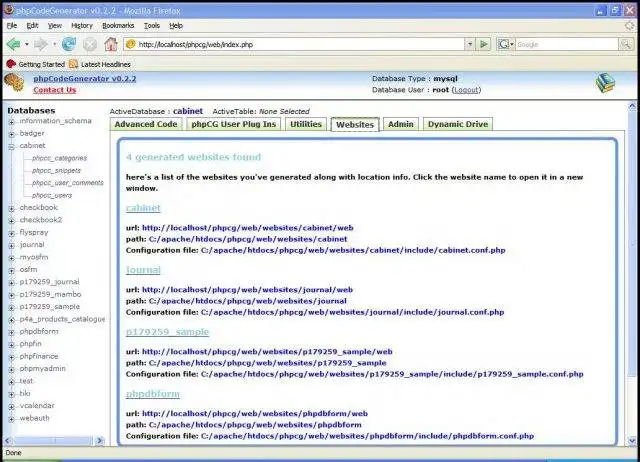Expand the checkbook database node
Screen dimensions: 640x462
pyautogui.click(x=11, y=208)
